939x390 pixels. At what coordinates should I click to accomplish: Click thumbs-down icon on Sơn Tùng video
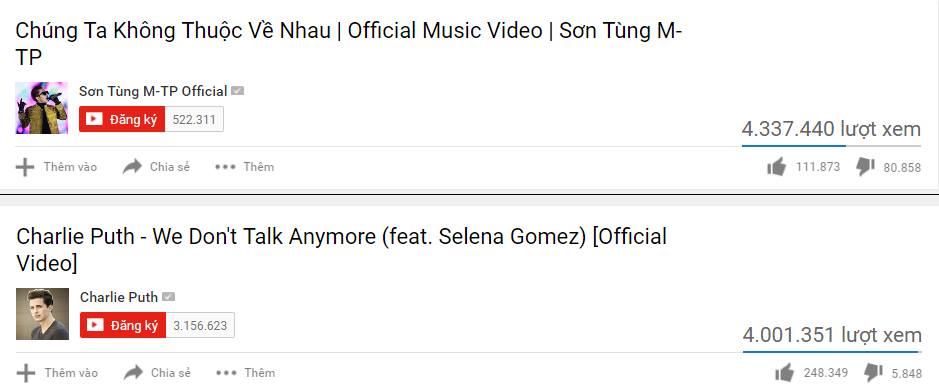pyautogui.click(x=865, y=167)
